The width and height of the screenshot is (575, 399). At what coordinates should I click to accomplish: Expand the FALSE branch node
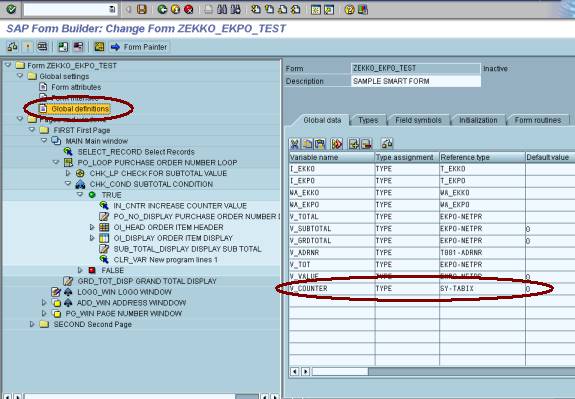tap(80, 270)
